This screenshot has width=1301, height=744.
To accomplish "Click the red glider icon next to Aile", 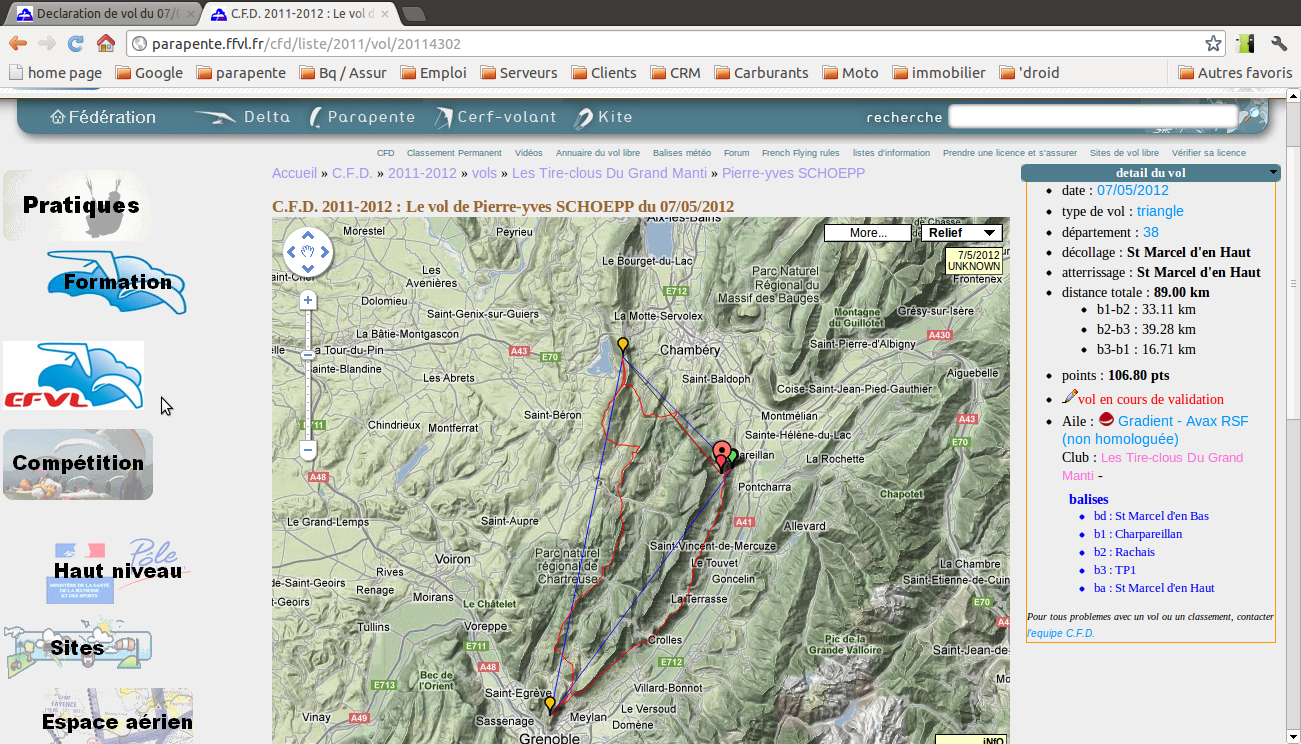I will pos(1106,420).
